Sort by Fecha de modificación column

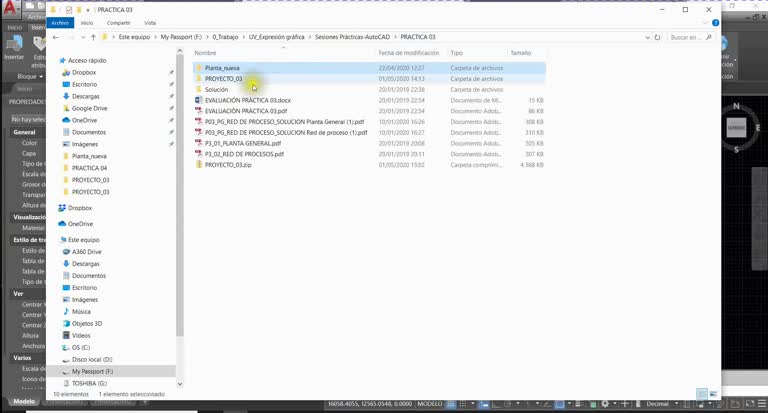point(408,53)
